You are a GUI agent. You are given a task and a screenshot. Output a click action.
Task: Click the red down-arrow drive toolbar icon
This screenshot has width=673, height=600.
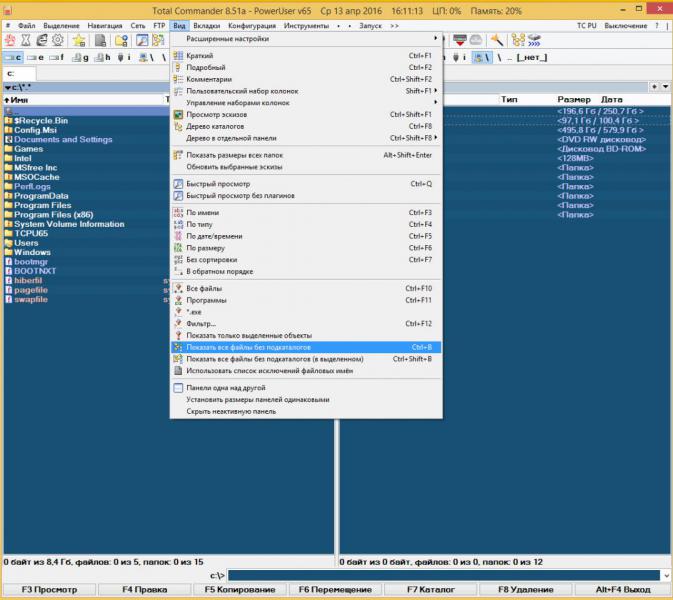(x=460, y=40)
